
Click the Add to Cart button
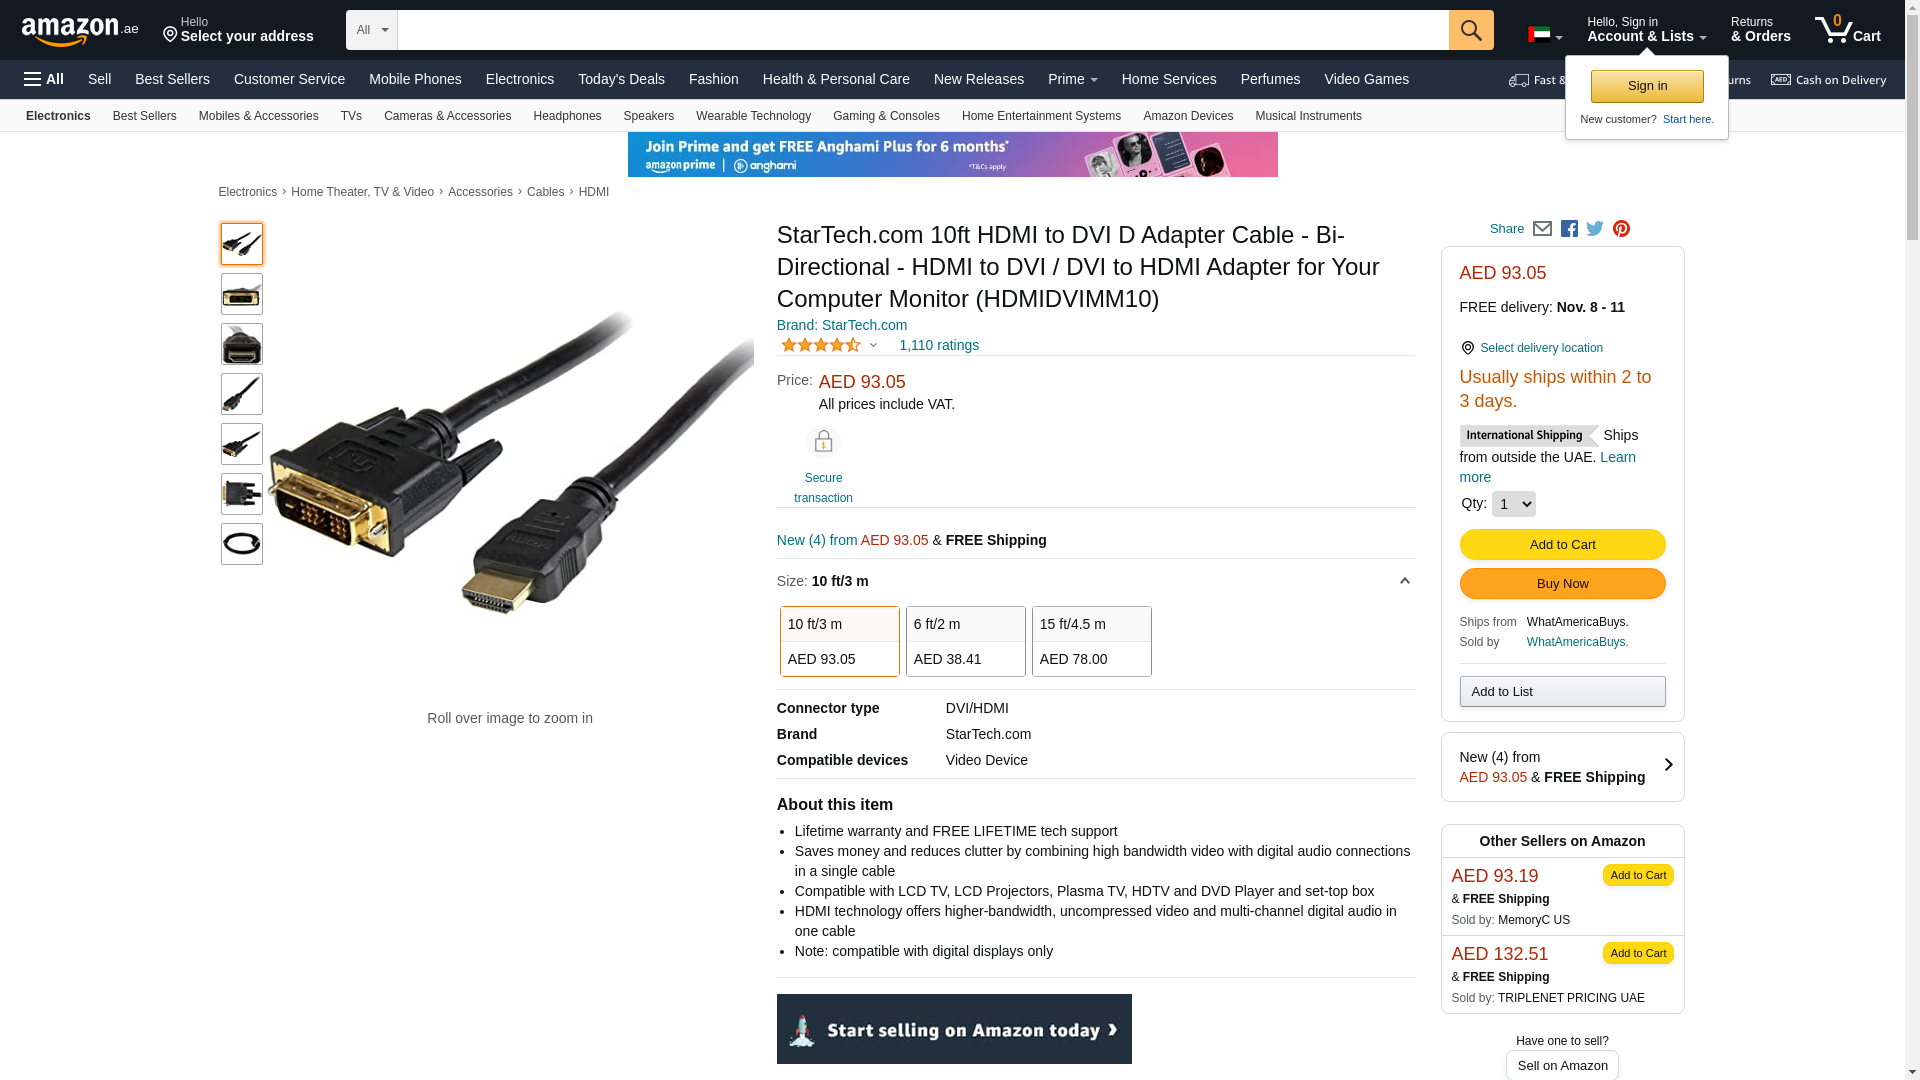1562,545
